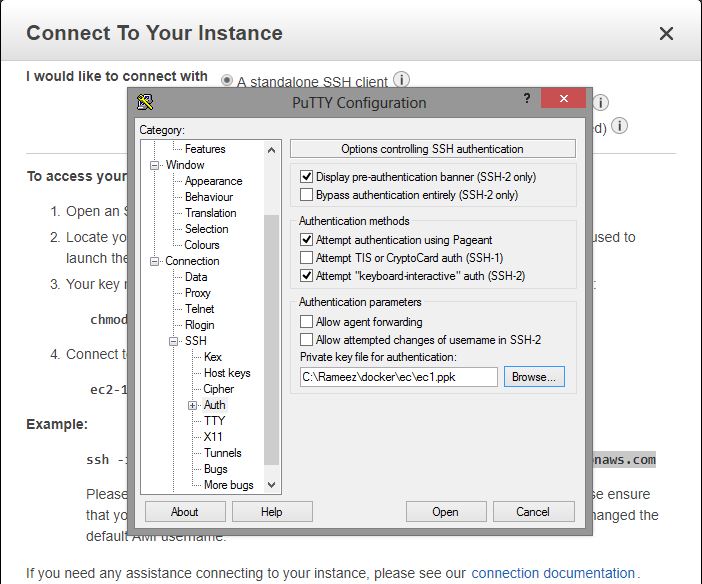Select Kex under SSH
This screenshot has width=702, height=584.
213,357
